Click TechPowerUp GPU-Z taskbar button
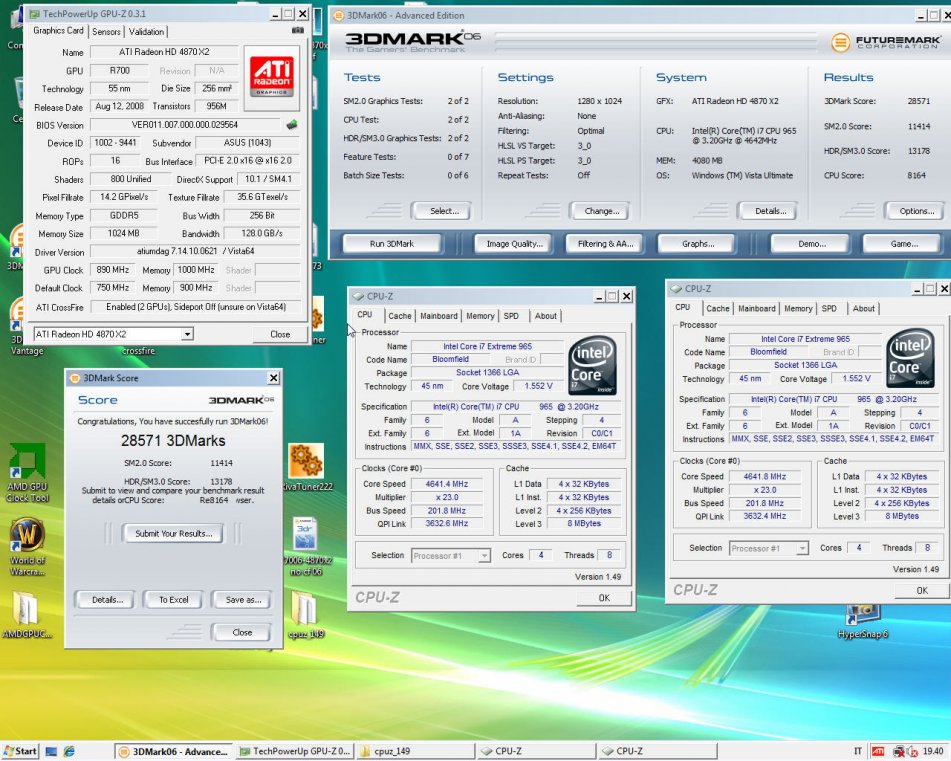 click(295, 751)
